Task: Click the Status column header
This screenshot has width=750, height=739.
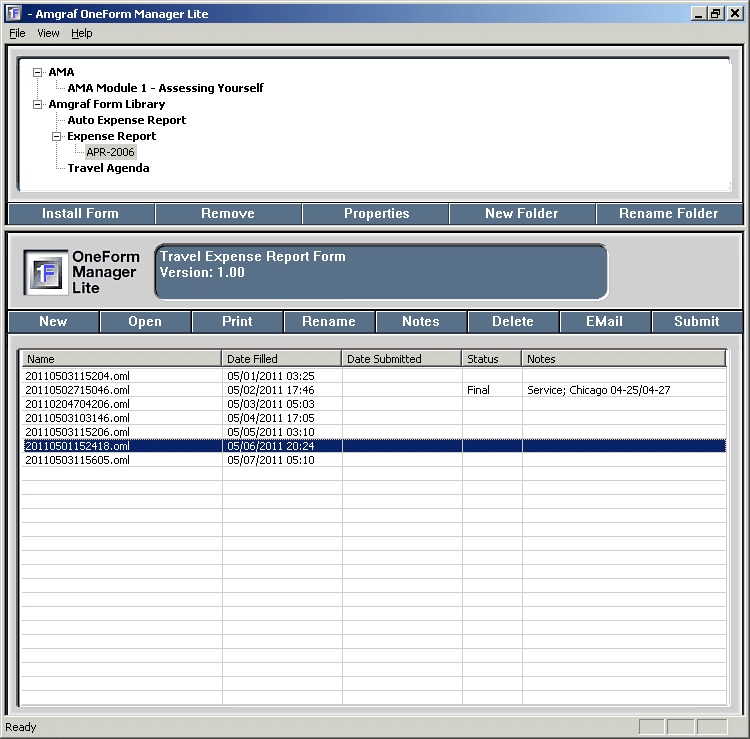Action: coord(491,358)
